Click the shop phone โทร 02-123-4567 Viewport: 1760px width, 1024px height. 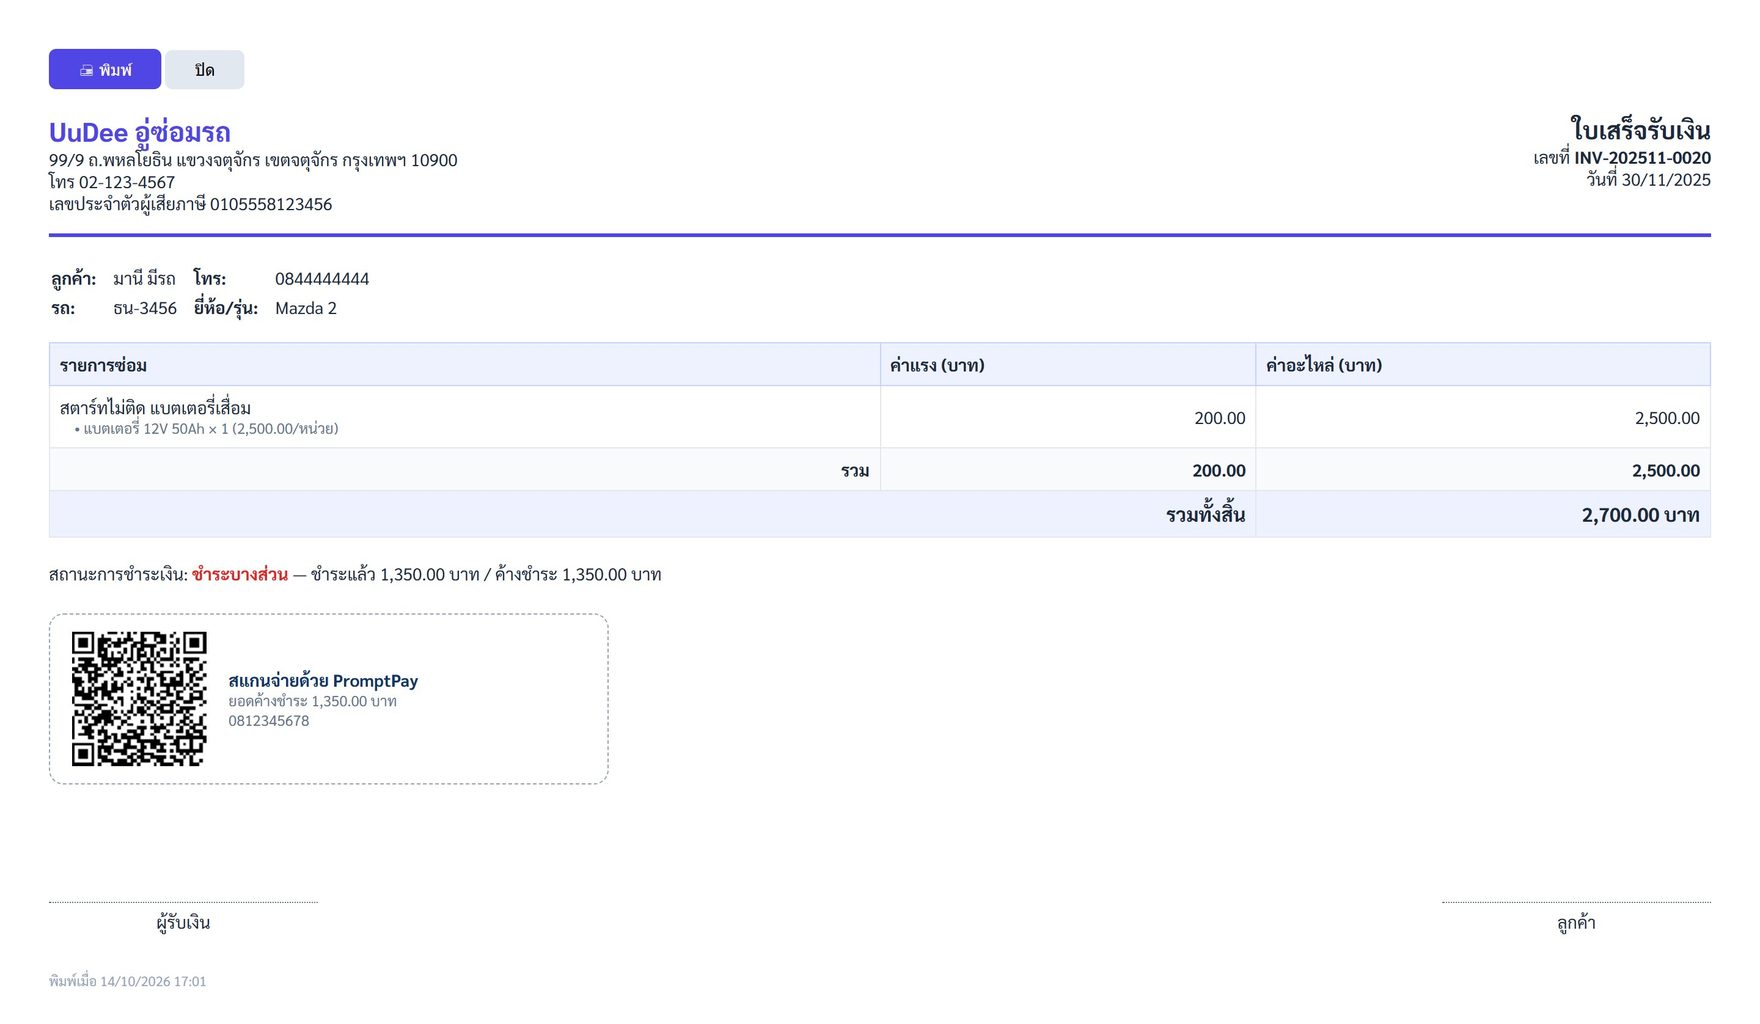tap(112, 182)
